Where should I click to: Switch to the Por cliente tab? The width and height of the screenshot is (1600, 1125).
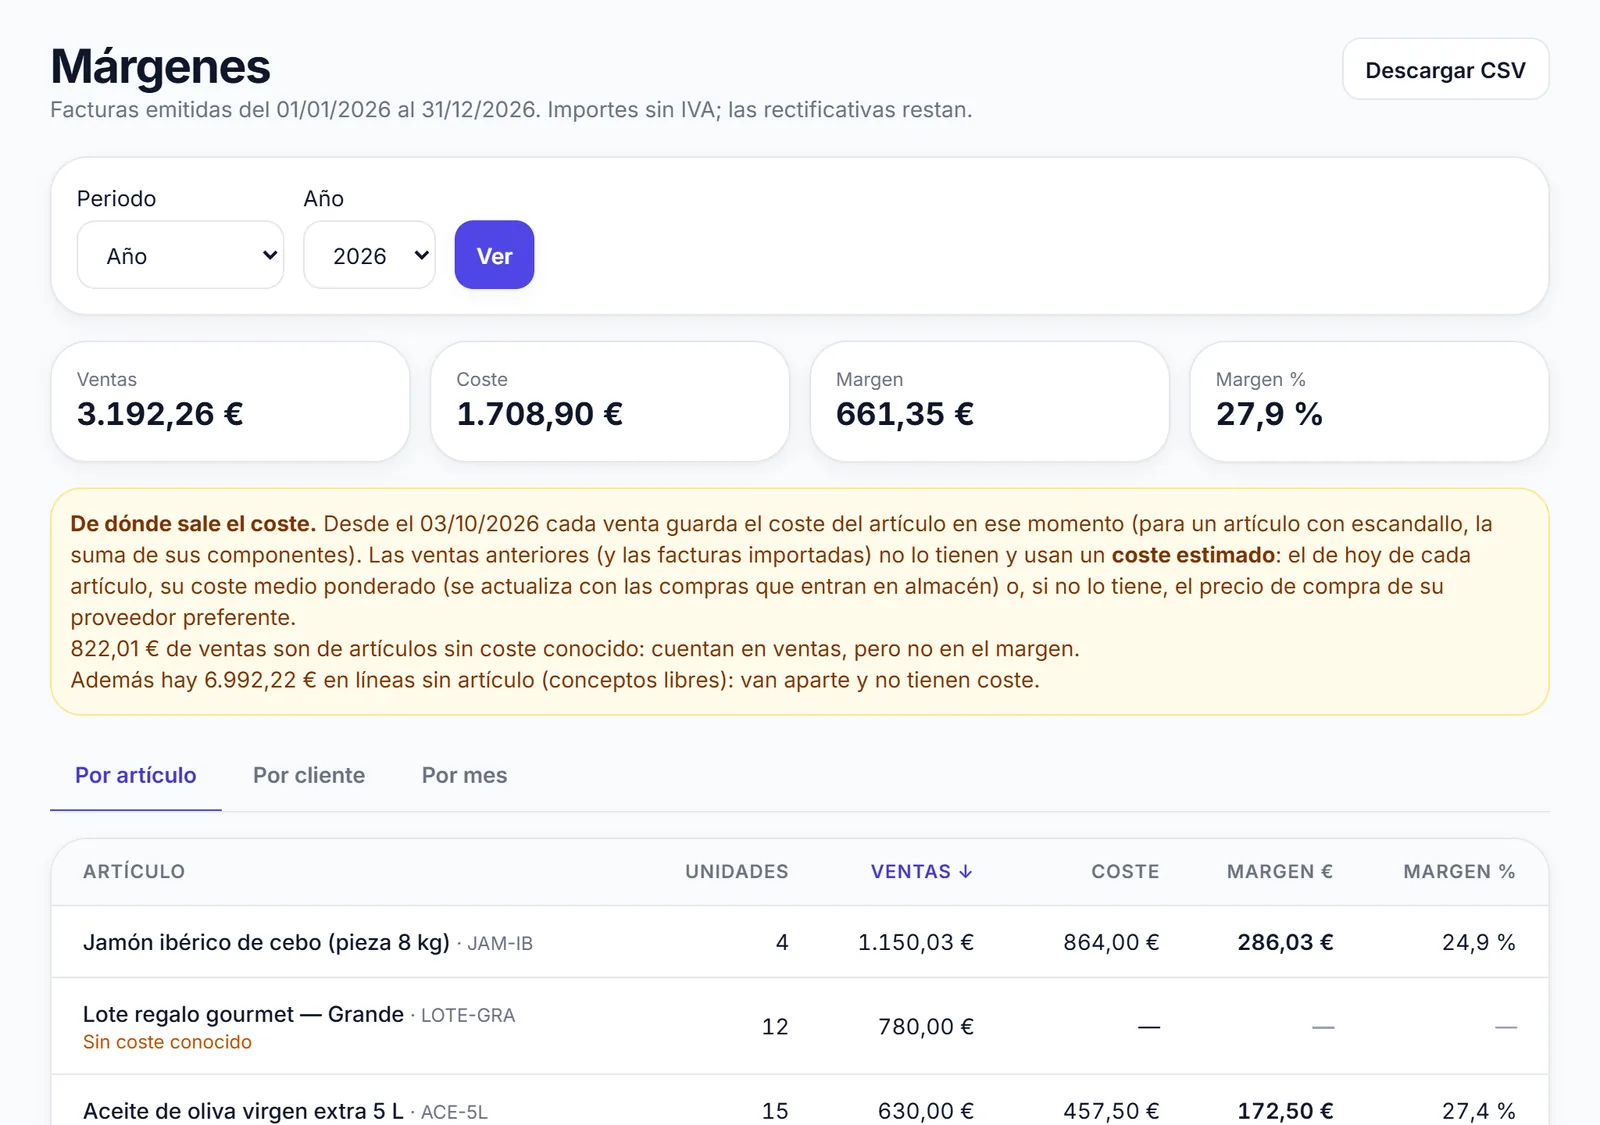(x=309, y=775)
